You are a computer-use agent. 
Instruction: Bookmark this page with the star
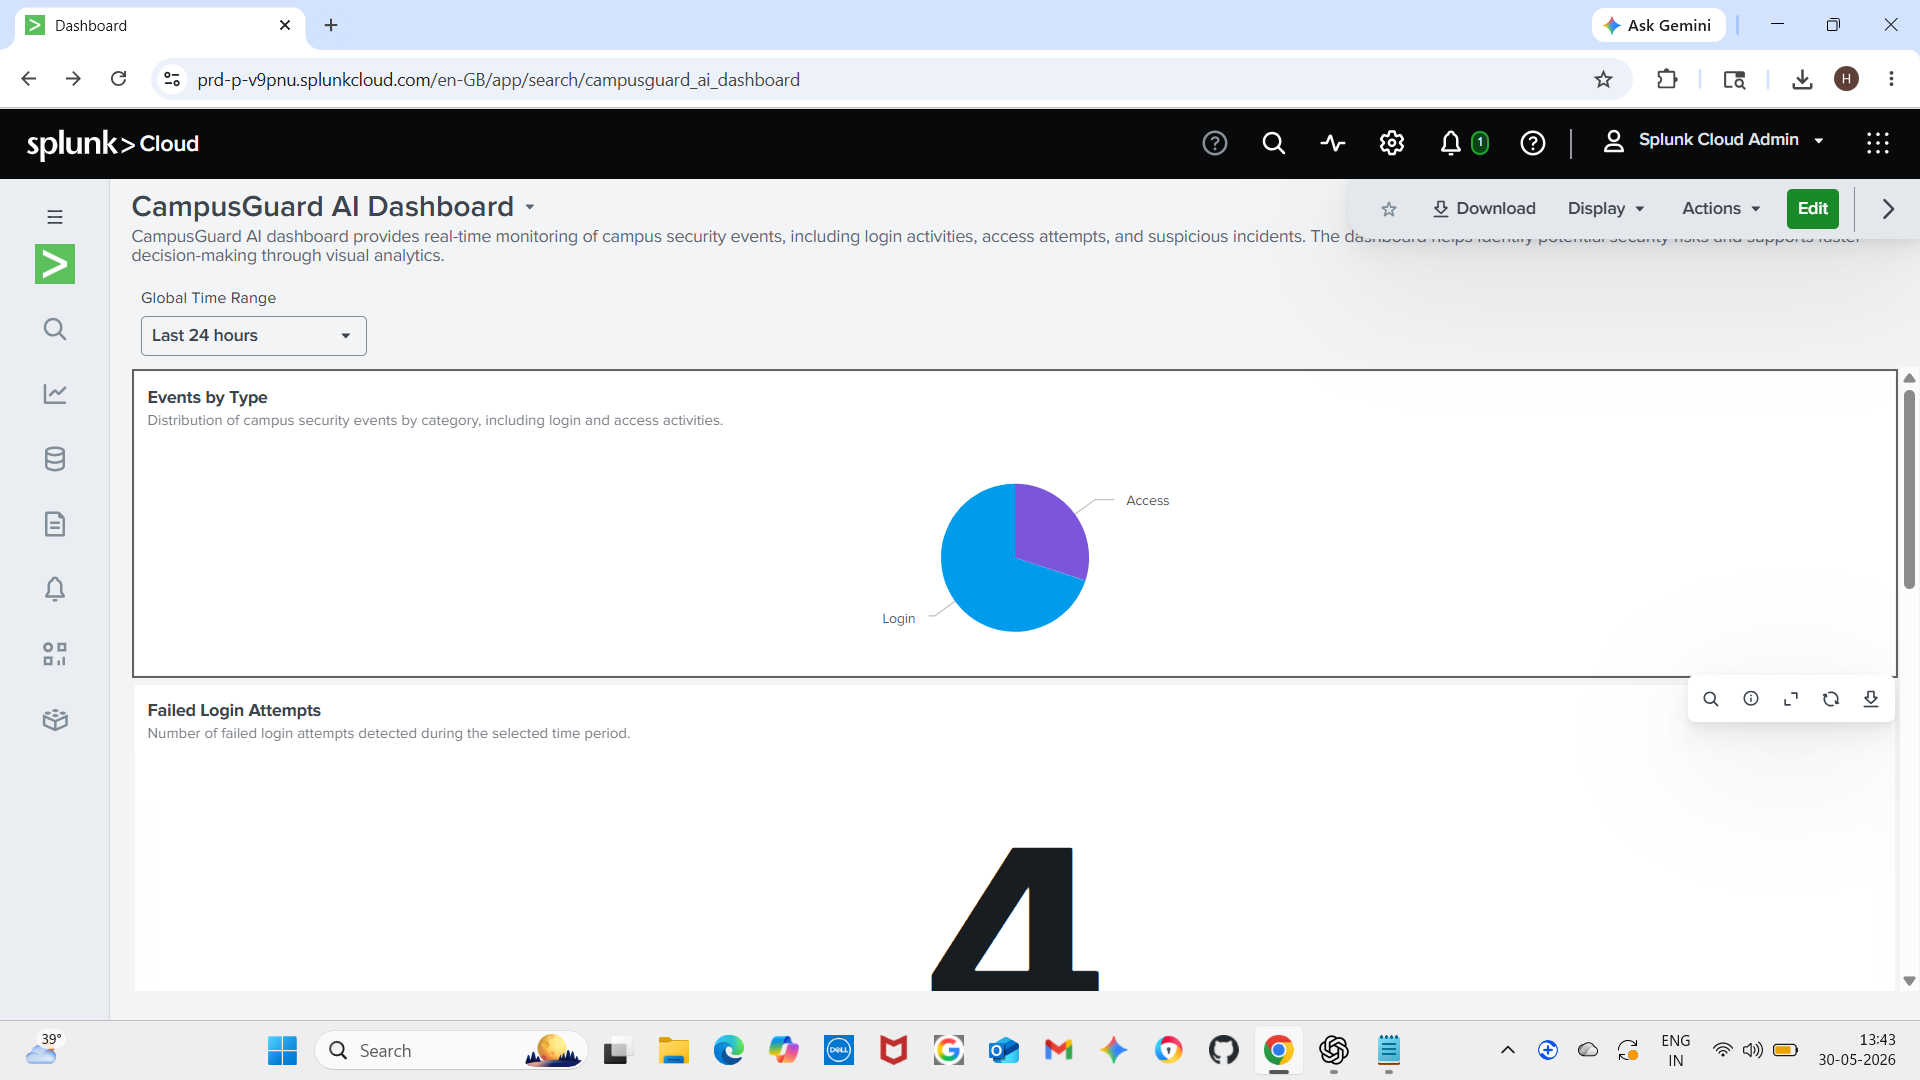1604,79
